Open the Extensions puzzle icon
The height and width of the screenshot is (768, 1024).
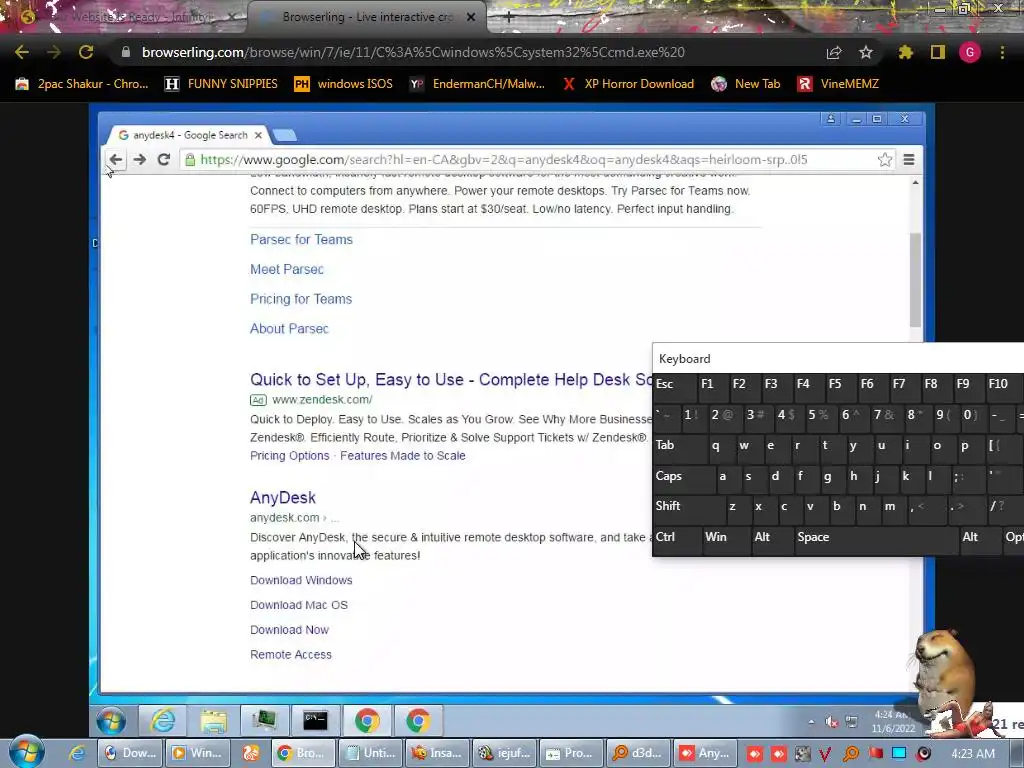[906, 52]
